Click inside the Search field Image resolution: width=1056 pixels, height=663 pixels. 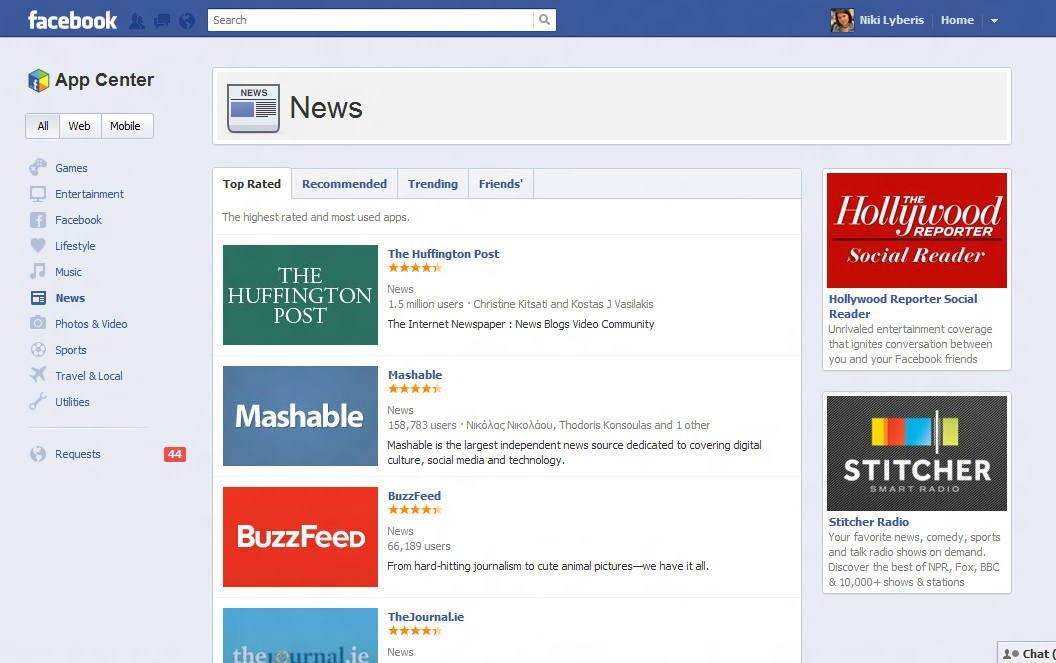pyautogui.click(x=370, y=20)
